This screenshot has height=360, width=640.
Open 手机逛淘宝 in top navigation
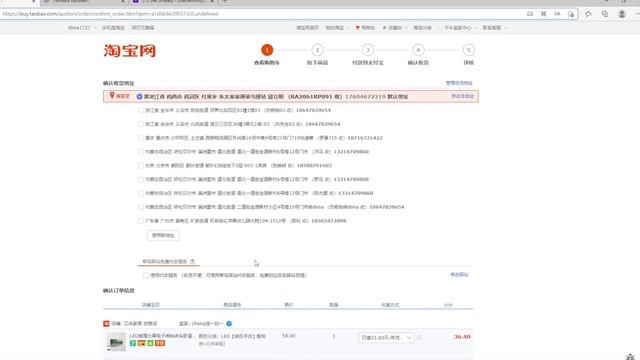point(113,28)
